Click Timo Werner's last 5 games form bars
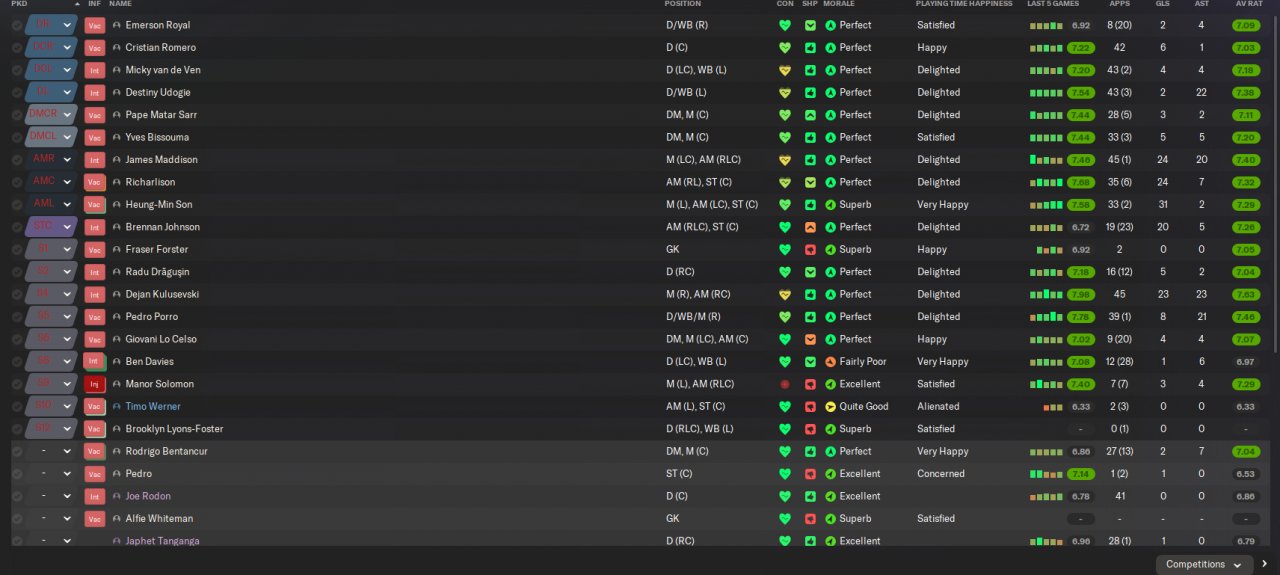 click(1053, 407)
